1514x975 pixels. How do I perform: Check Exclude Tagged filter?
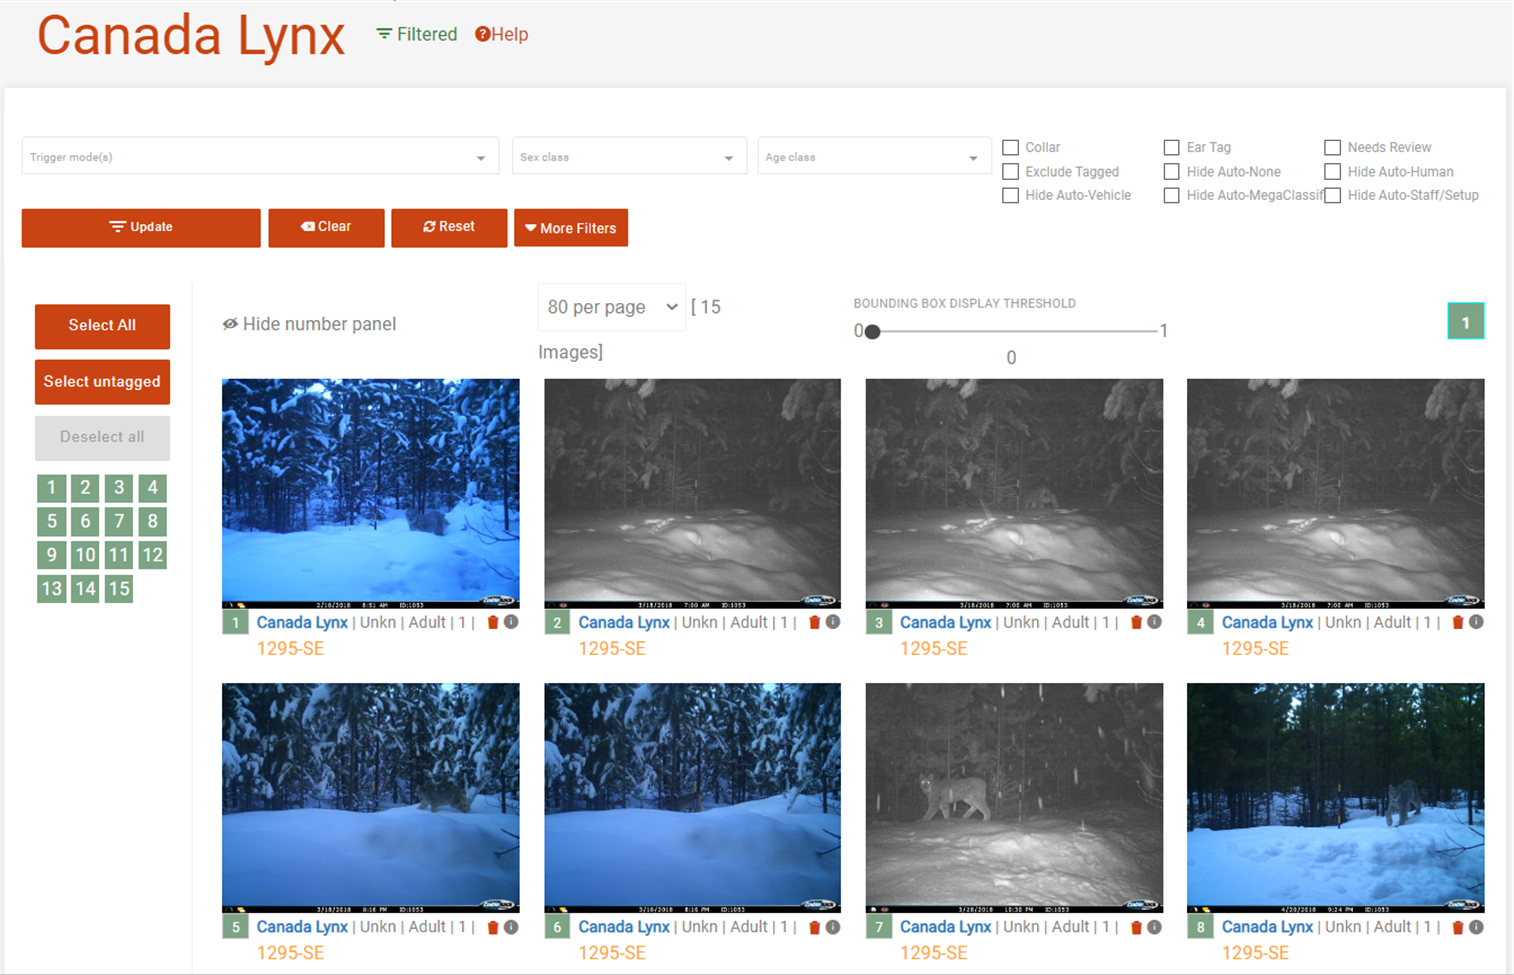[1011, 172]
